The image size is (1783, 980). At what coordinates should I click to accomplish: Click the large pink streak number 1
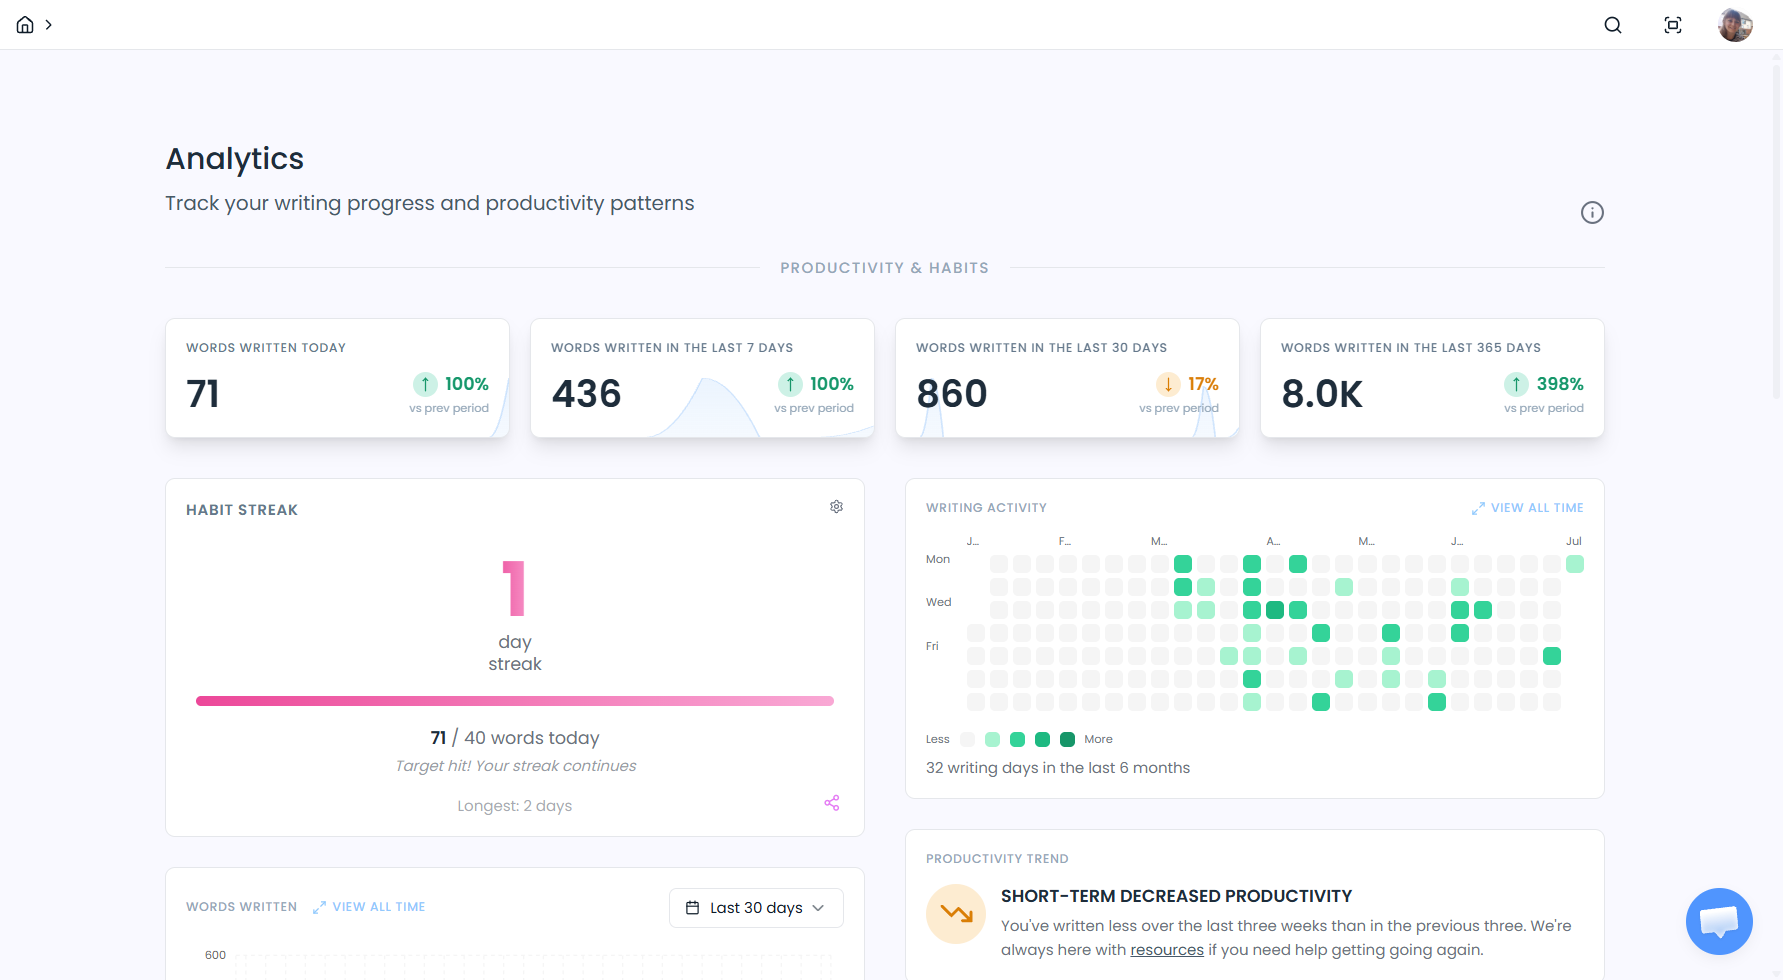tap(514, 588)
